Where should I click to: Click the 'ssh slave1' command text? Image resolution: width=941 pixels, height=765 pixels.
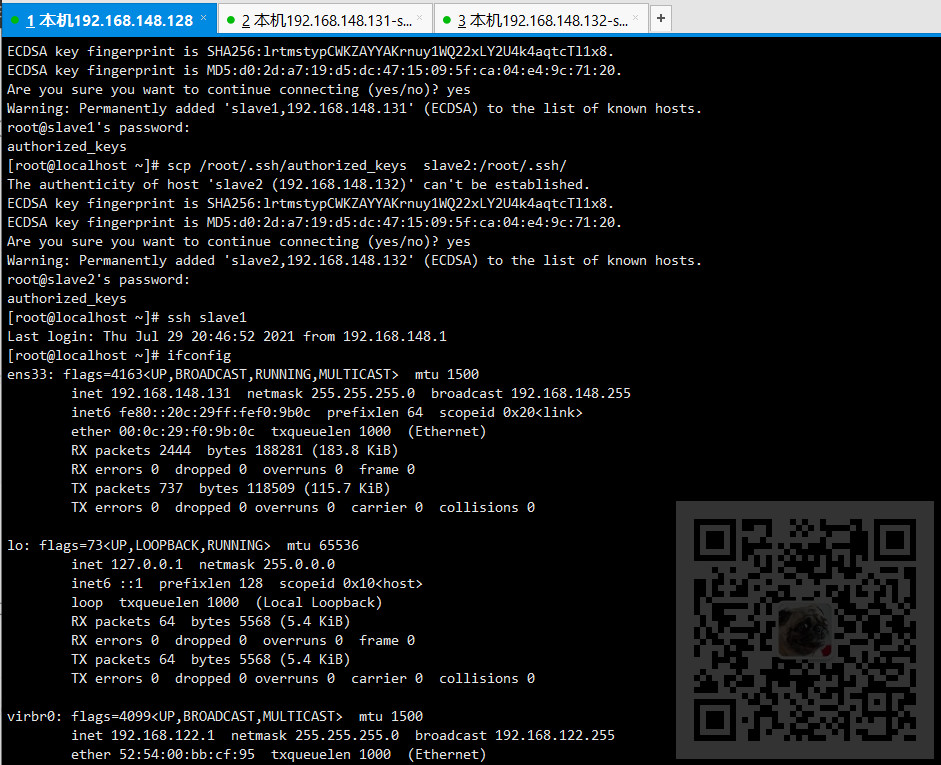(207, 317)
